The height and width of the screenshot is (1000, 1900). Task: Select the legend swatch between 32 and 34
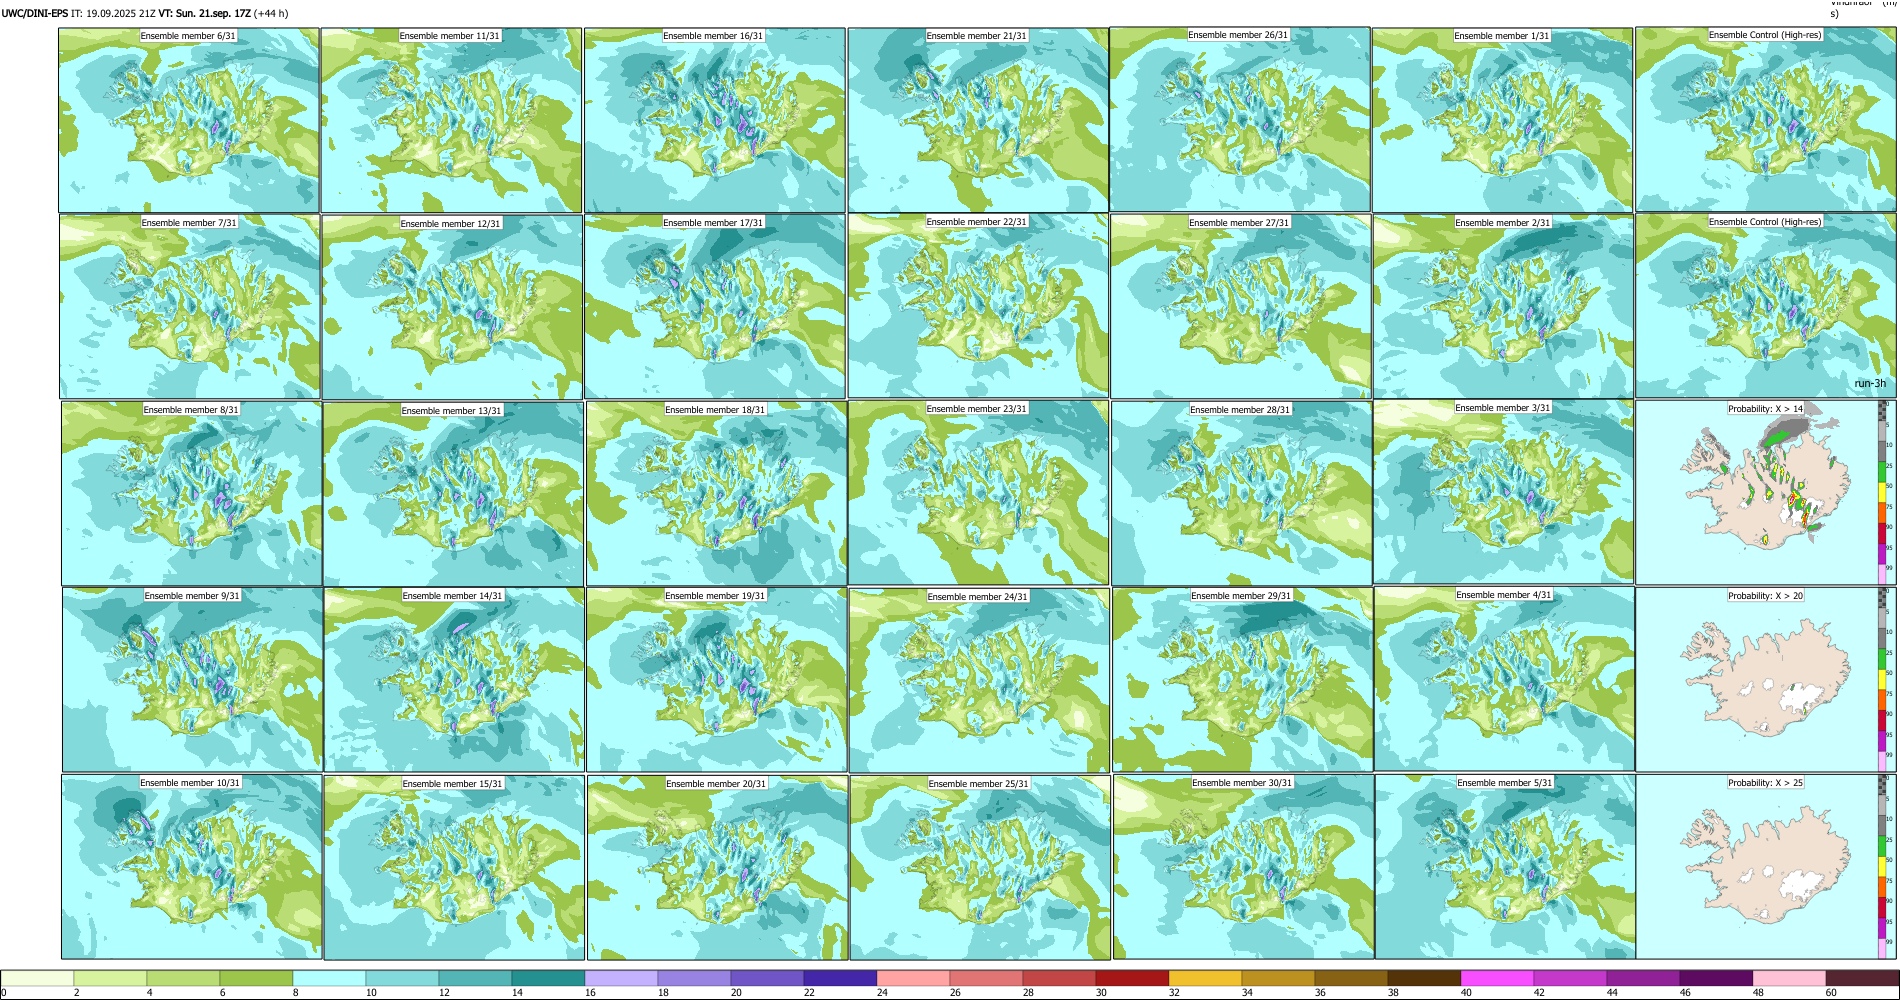coord(1205,978)
